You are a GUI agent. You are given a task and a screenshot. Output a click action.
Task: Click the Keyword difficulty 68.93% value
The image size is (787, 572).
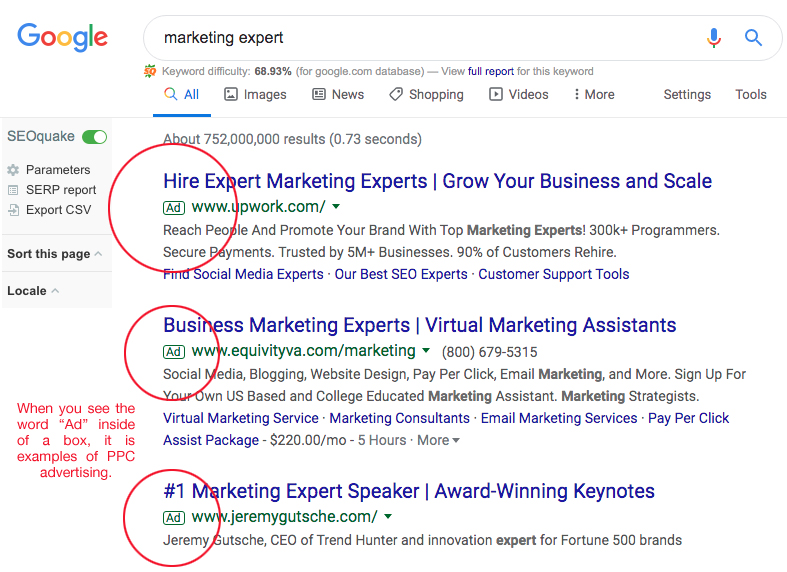[x=273, y=71]
